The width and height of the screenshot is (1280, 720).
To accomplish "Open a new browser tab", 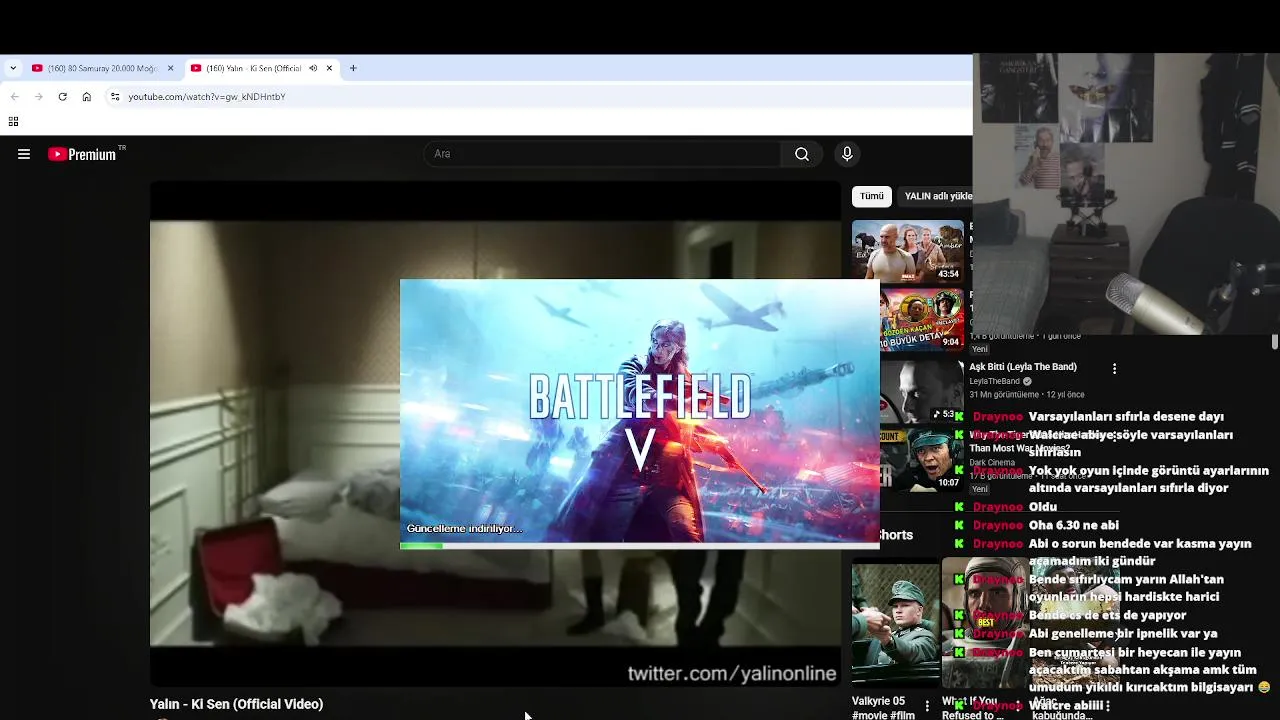I will click(x=353, y=68).
